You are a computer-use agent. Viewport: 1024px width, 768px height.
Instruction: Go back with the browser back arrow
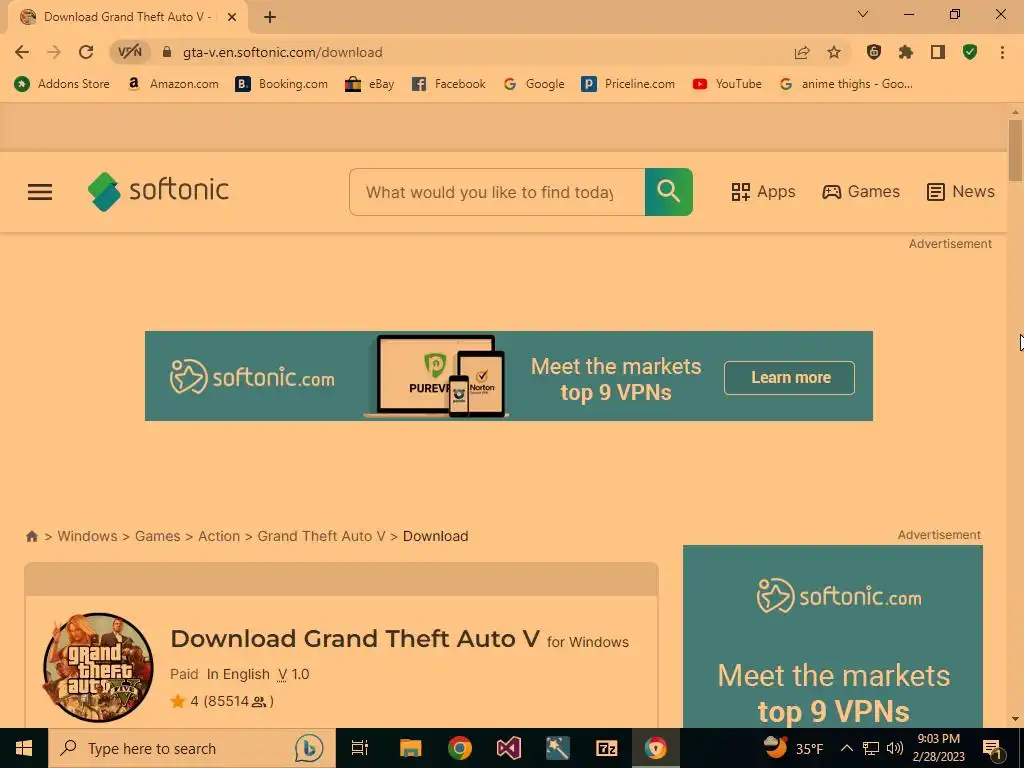(x=22, y=52)
